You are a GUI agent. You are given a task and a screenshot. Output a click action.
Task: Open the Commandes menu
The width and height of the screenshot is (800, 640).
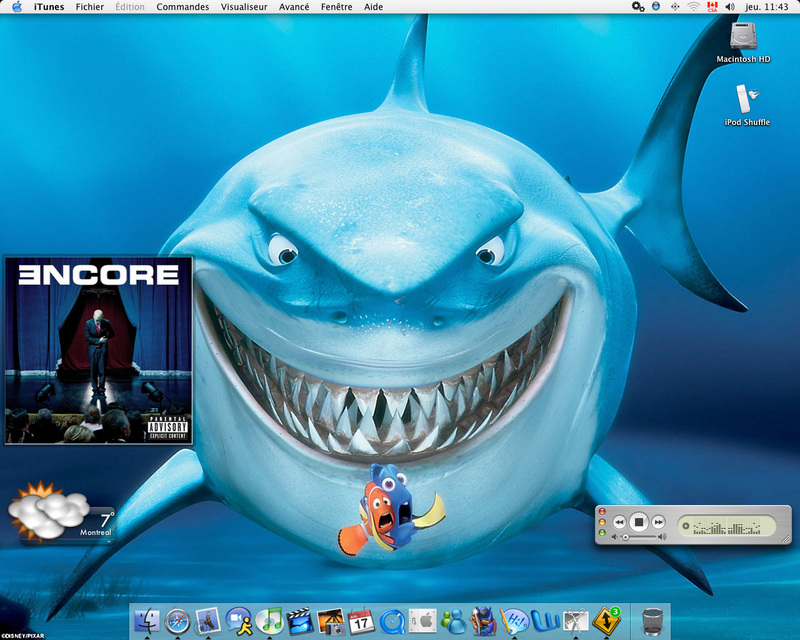pyautogui.click(x=183, y=7)
